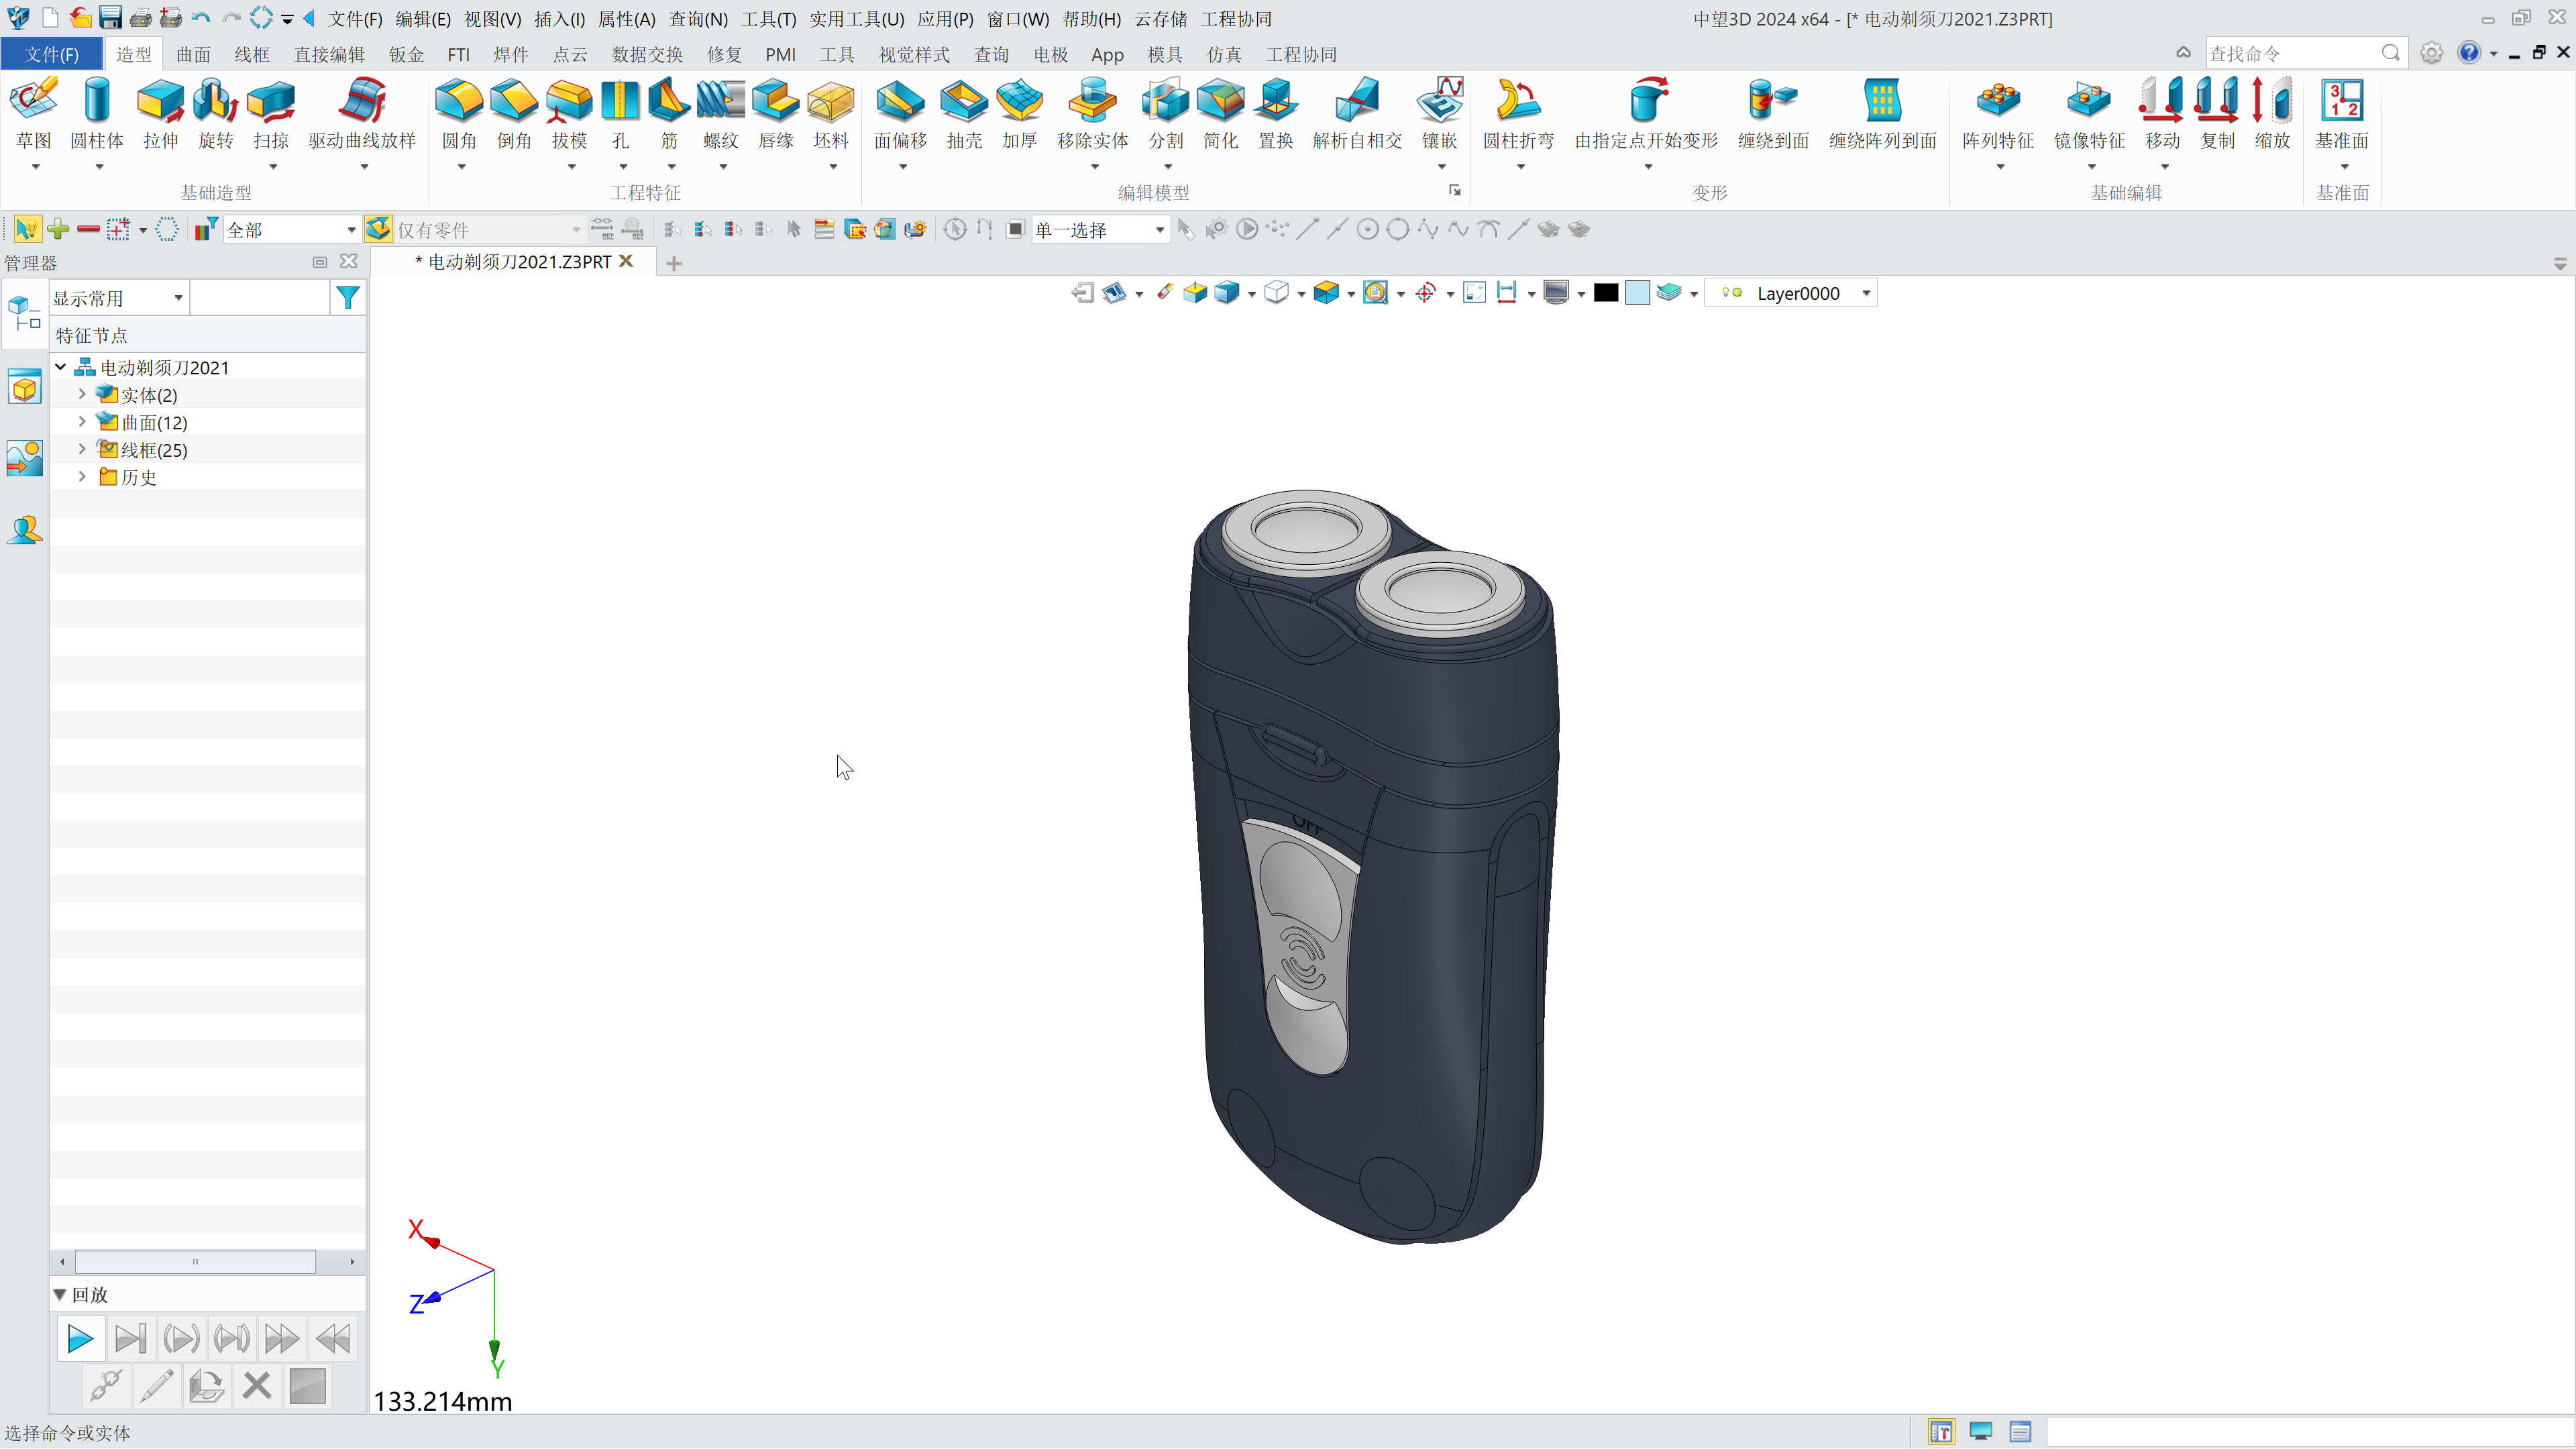This screenshot has width=2576, height=1449.
Task: Select the 旋转 revolve tool
Action: coord(215,114)
